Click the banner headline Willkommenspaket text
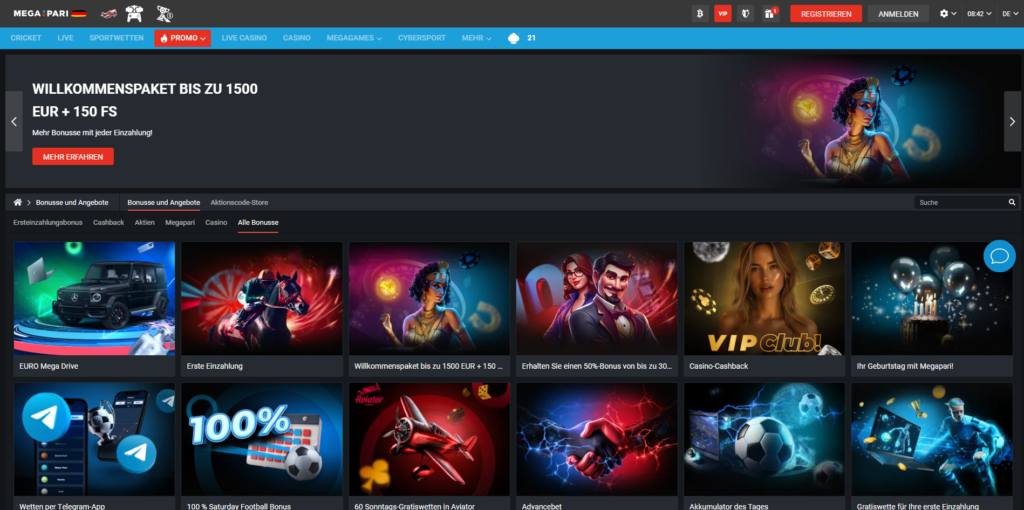Viewport: 1024px width, 510px height. [x=145, y=100]
